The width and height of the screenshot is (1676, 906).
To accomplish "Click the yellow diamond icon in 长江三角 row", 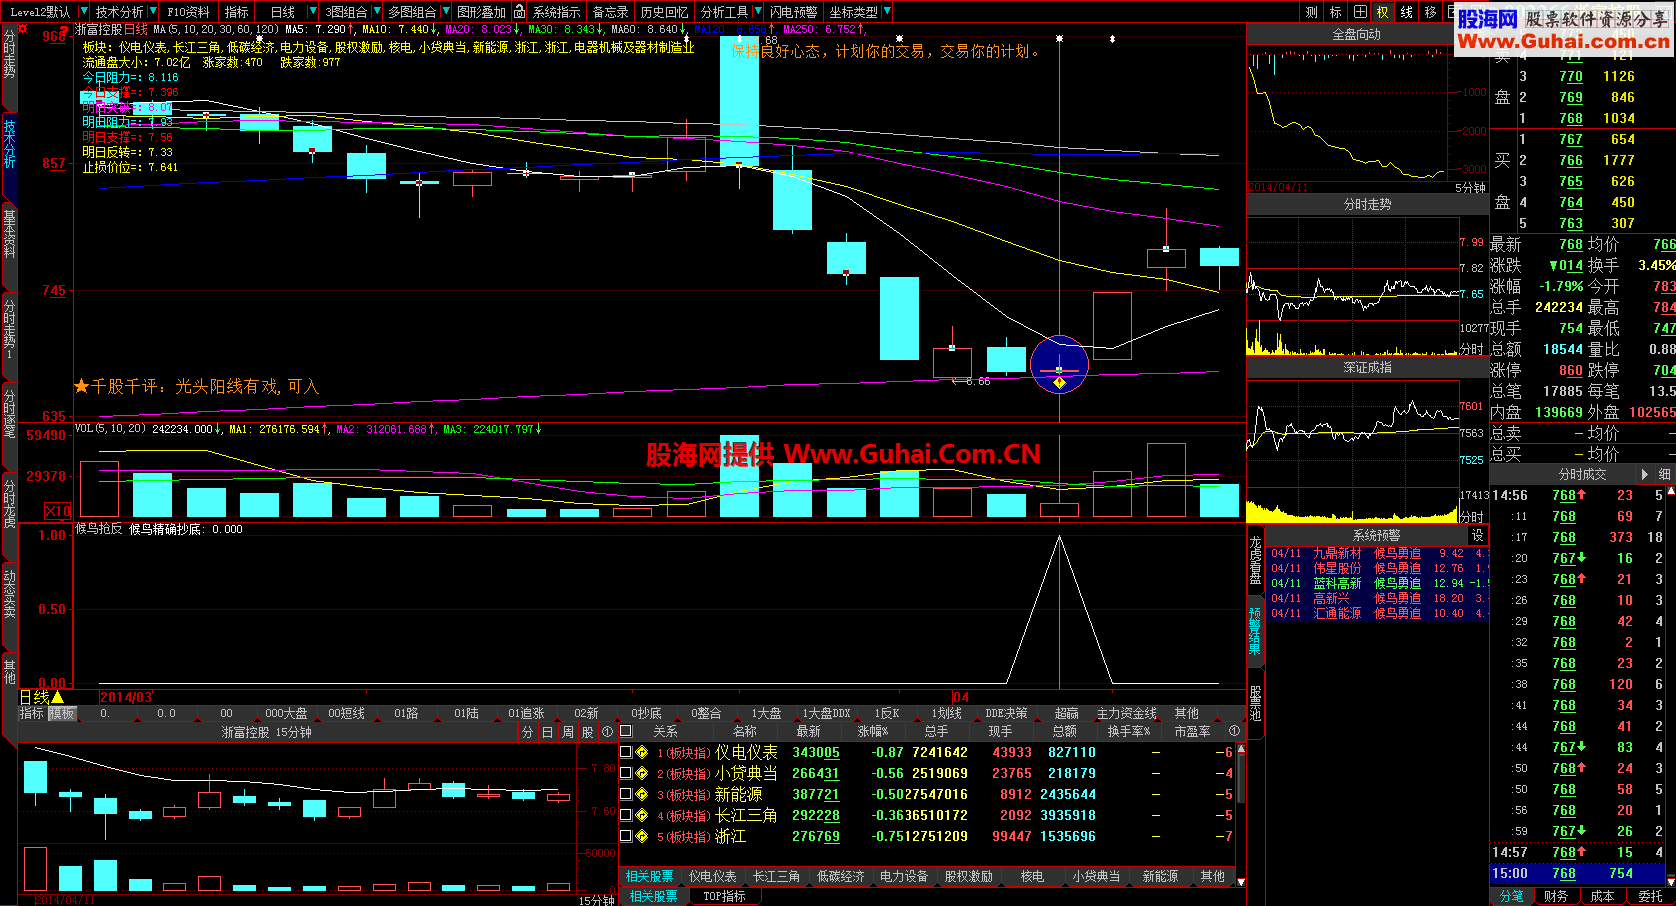I will click(x=642, y=815).
